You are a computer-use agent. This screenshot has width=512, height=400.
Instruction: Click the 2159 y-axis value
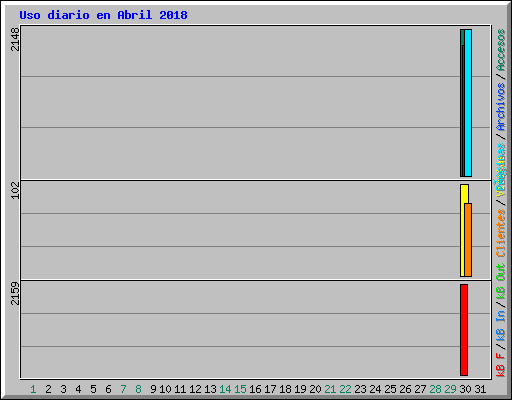tap(15, 293)
